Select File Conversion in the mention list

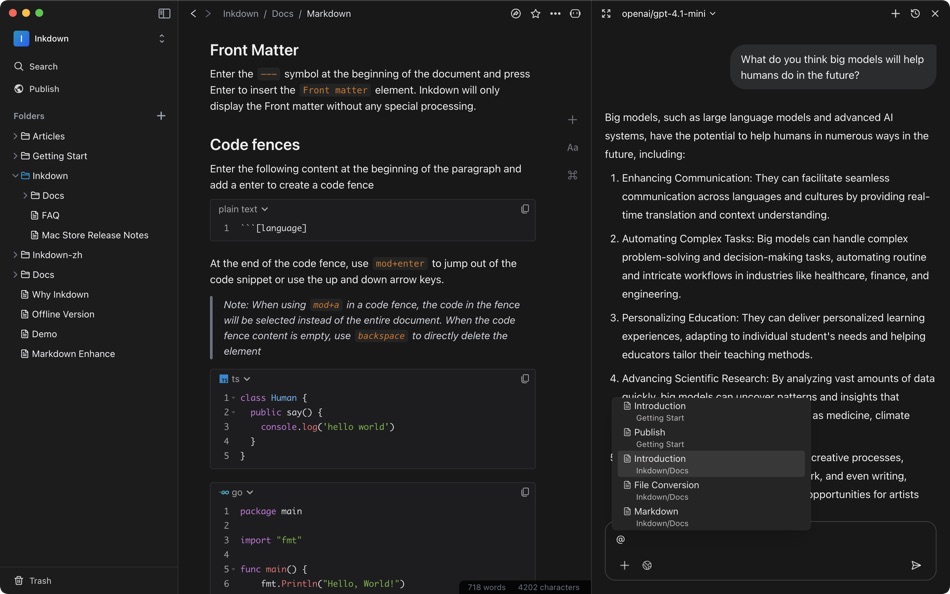click(711, 490)
